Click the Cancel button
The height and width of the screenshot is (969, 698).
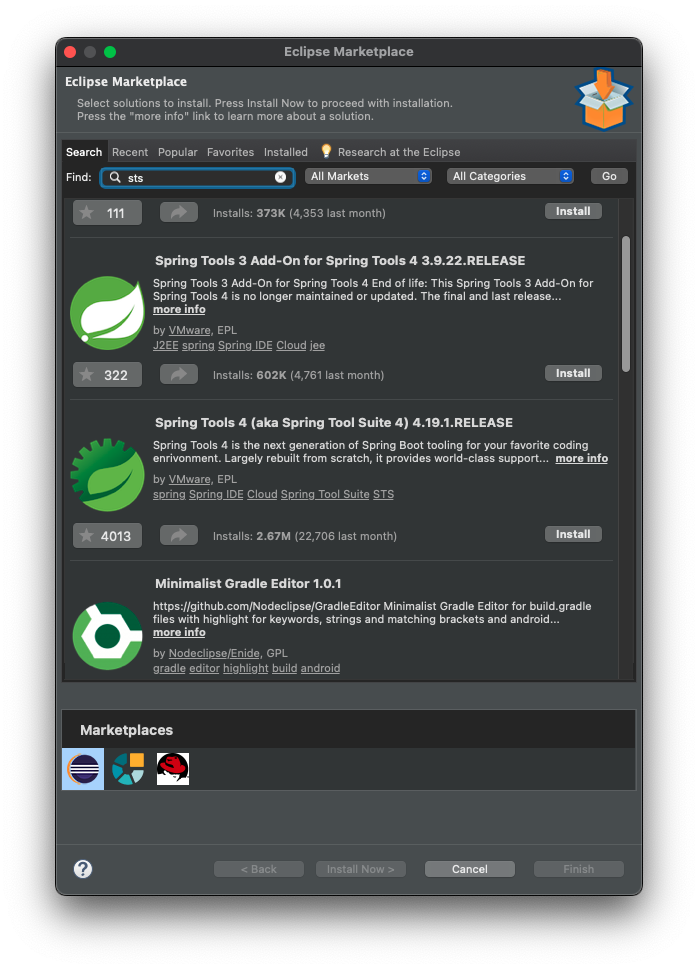click(470, 869)
